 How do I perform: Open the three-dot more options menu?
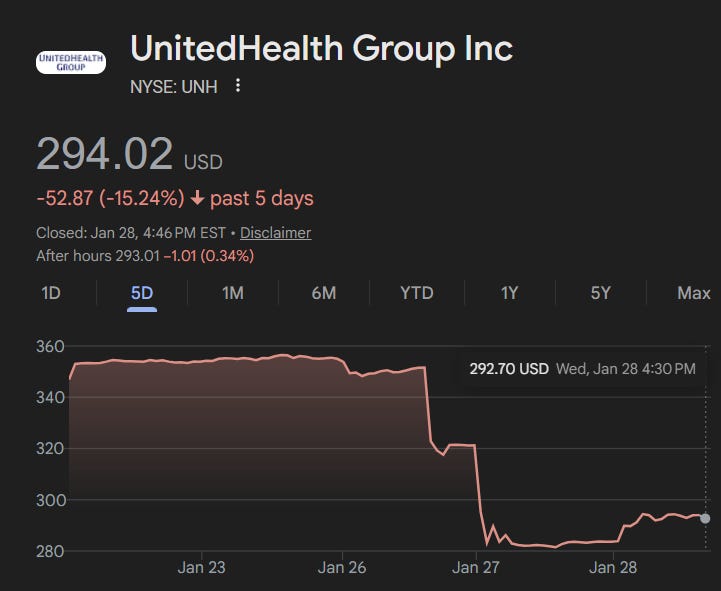pyautogui.click(x=238, y=86)
